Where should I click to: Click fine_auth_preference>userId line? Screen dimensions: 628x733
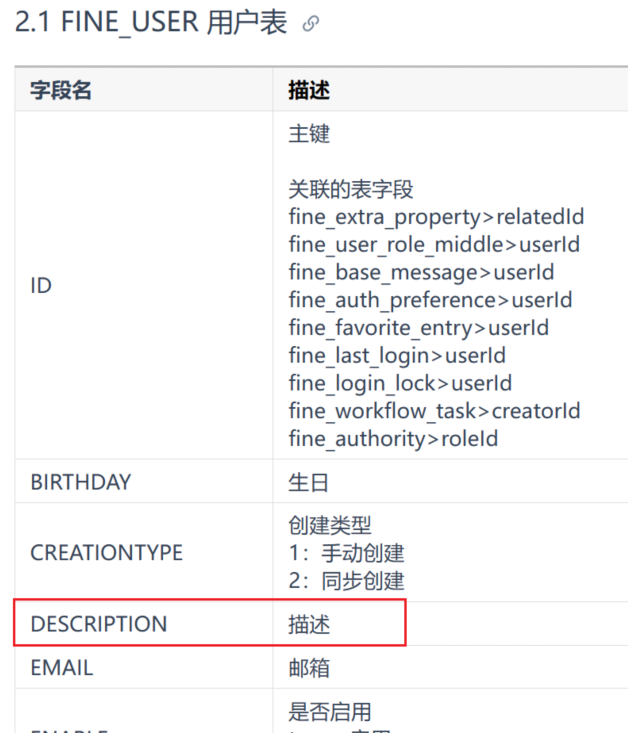point(430,300)
